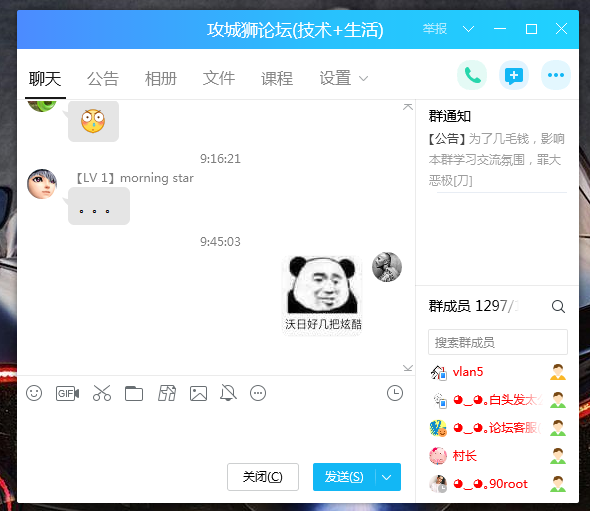Viewport: 604px width, 521px height.
Task: Click the dots message bubble
Action: coord(99,206)
